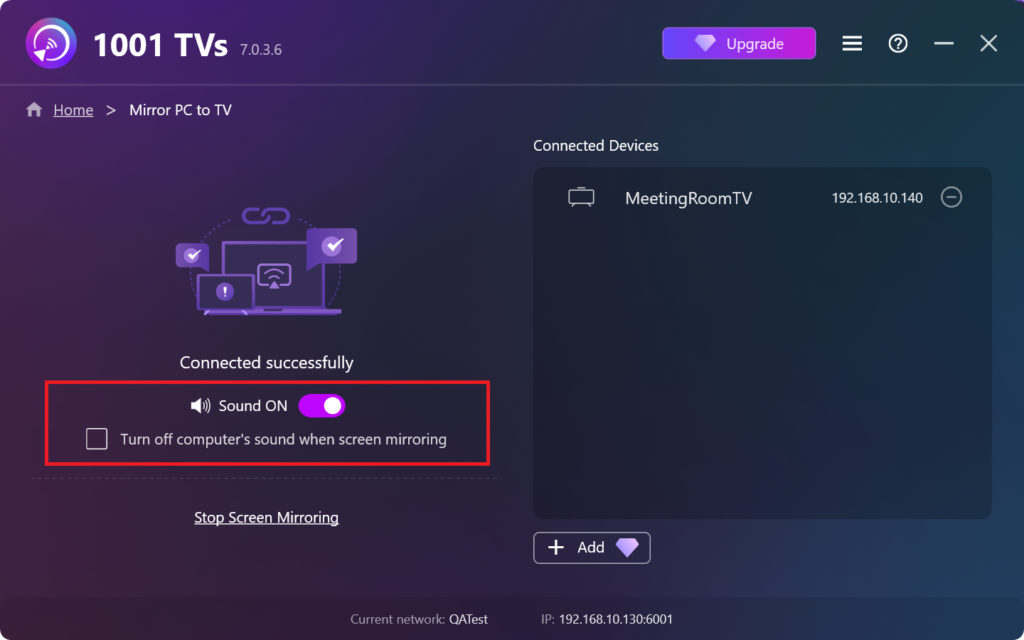
Task: Minimize the 1001 TVs window
Action: coord(944,44)
